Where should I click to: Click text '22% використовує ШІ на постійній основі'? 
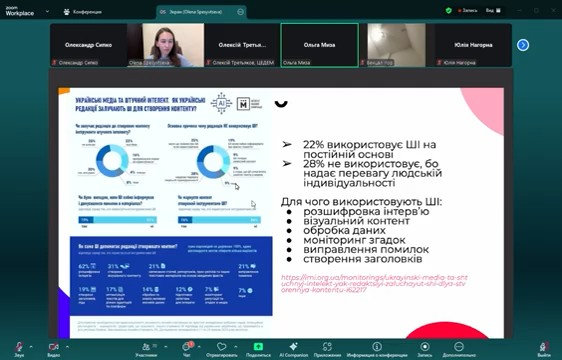point(370,150)
